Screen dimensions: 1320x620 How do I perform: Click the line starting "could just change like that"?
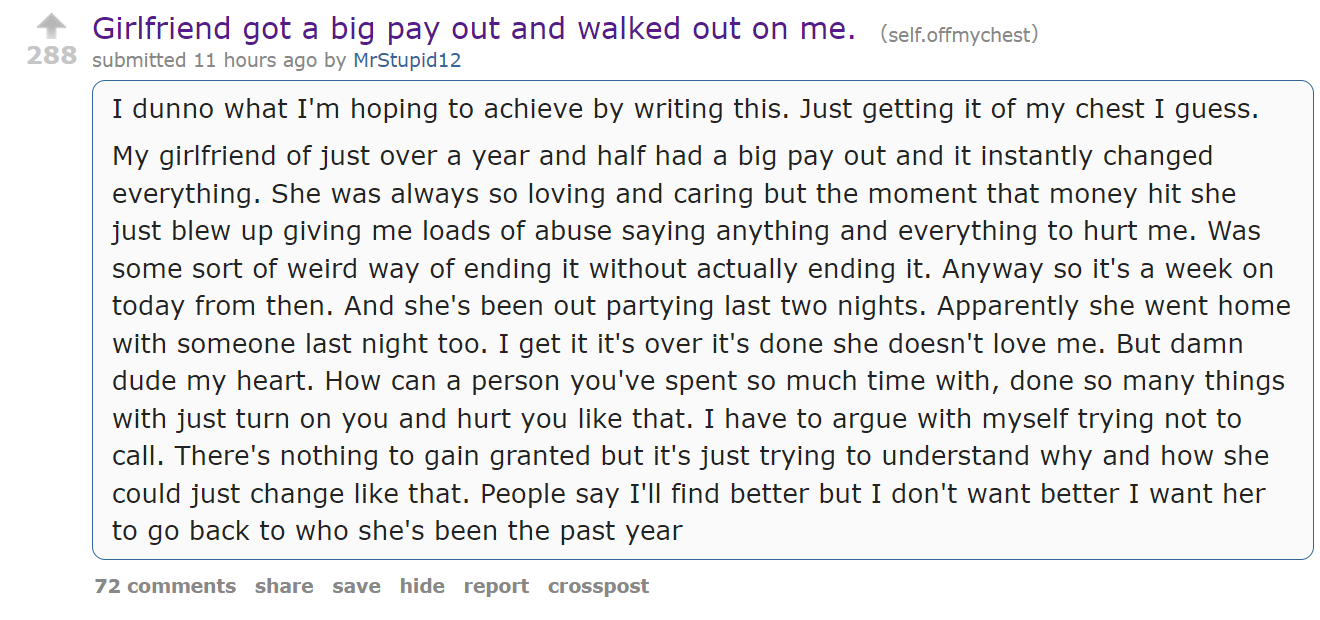(688, 494)
